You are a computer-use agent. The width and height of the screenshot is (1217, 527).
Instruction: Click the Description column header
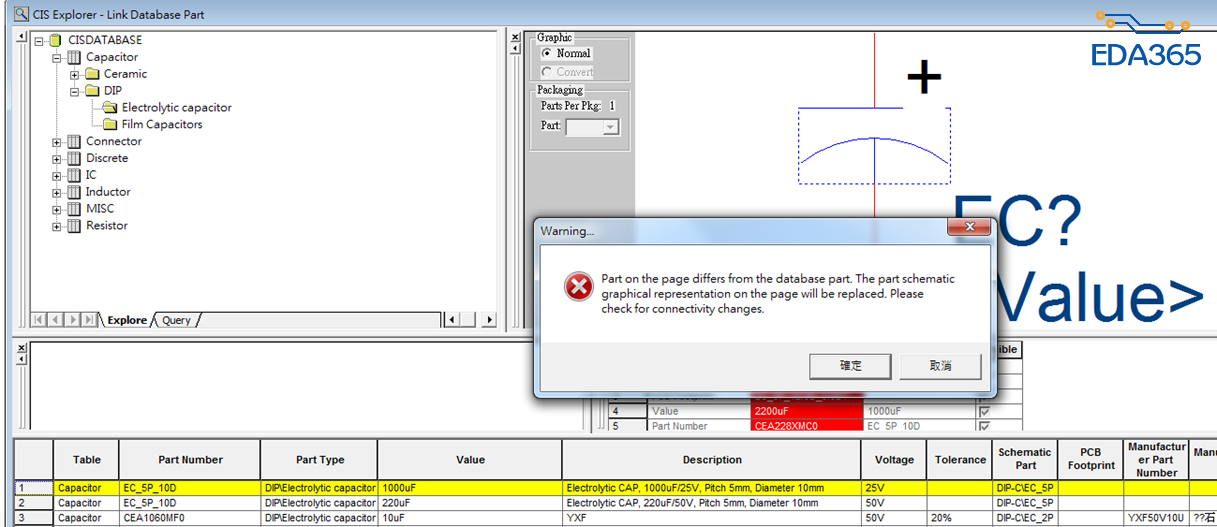[712, 460]
